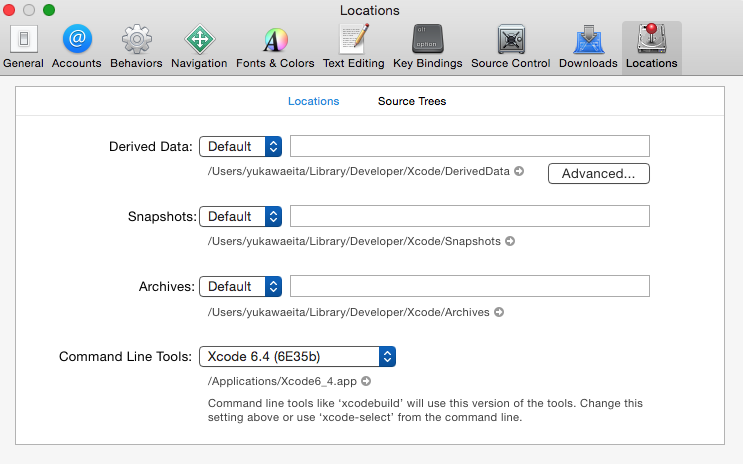Click the Xcode/Archives path text

348,312
